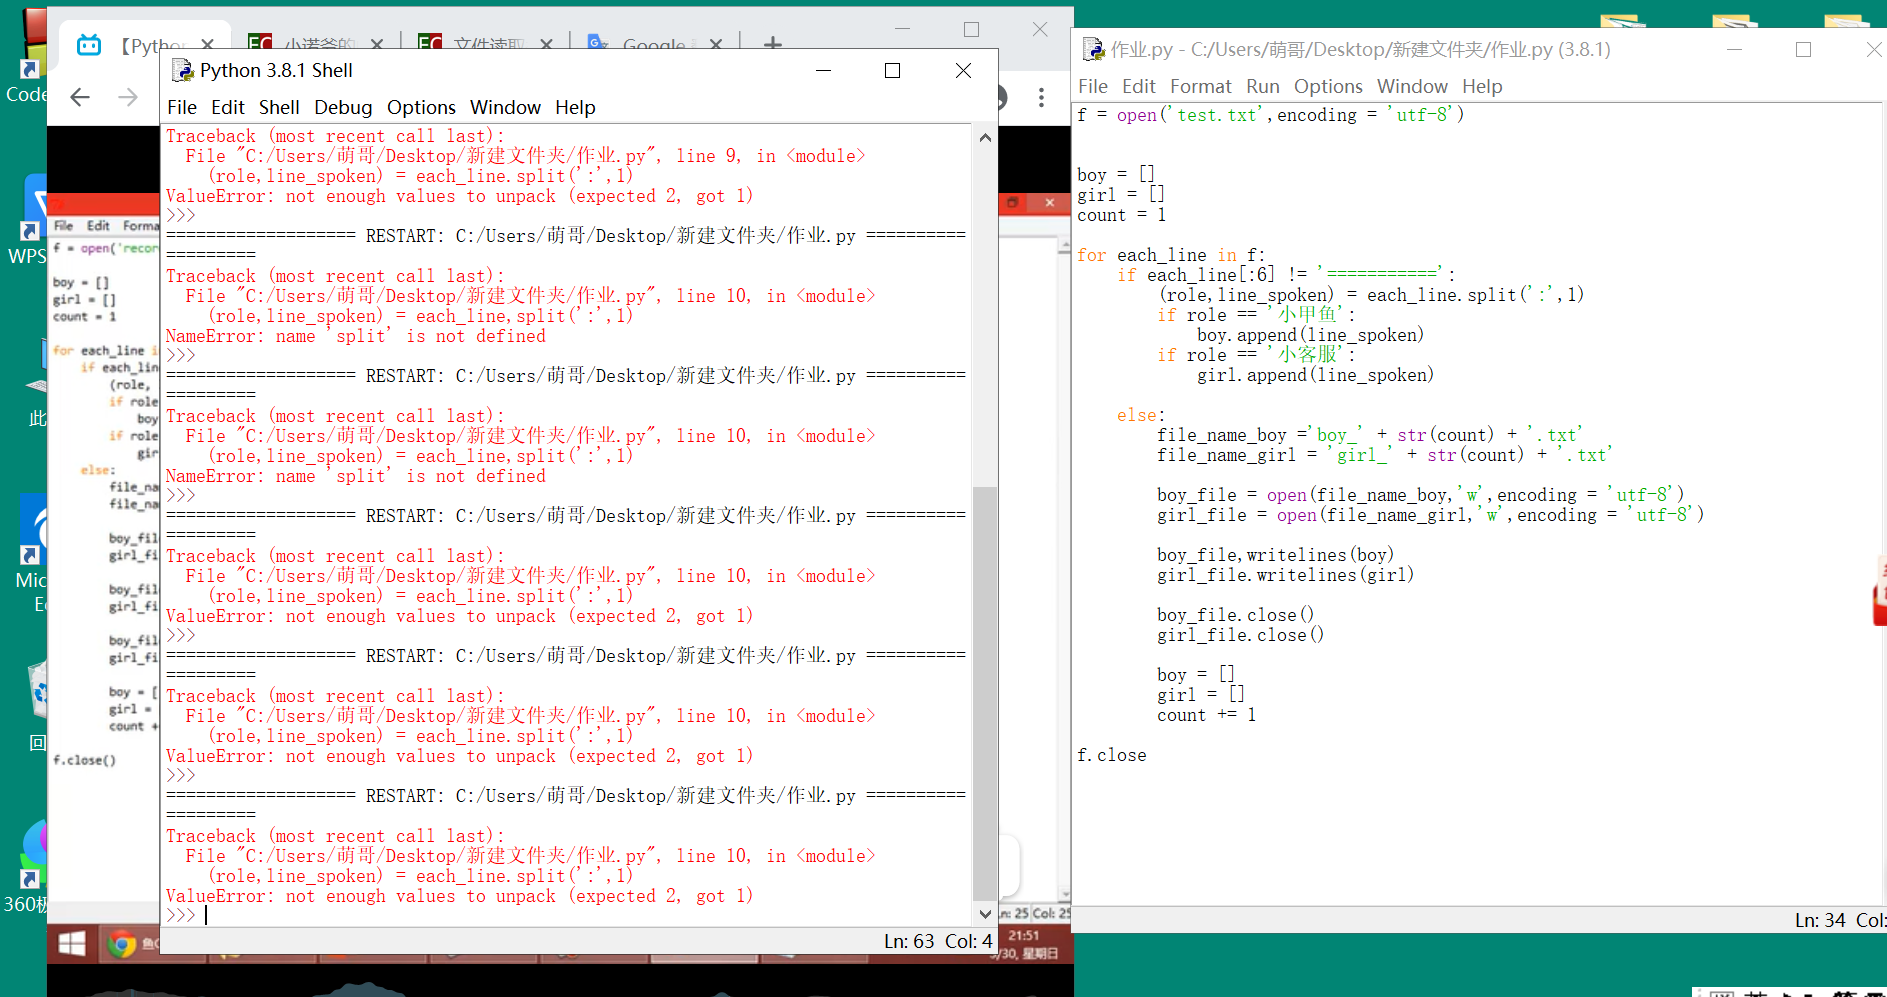The image size is (1887, 997).
Task: Click 'girl_file.close()' line in the editor
Action: click(1240, 635)
